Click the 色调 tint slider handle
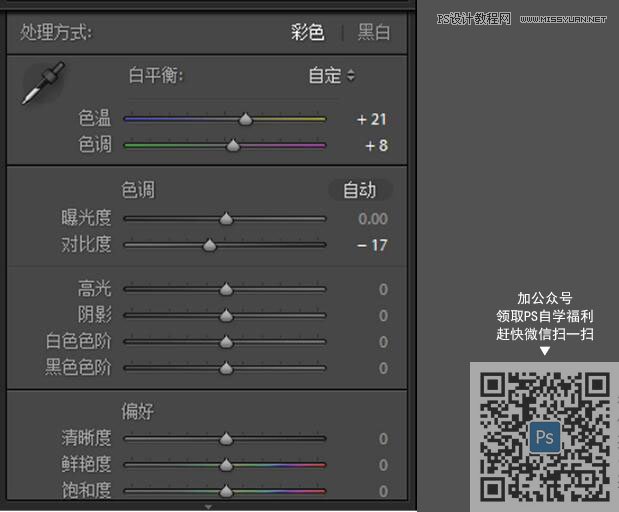 233,145
